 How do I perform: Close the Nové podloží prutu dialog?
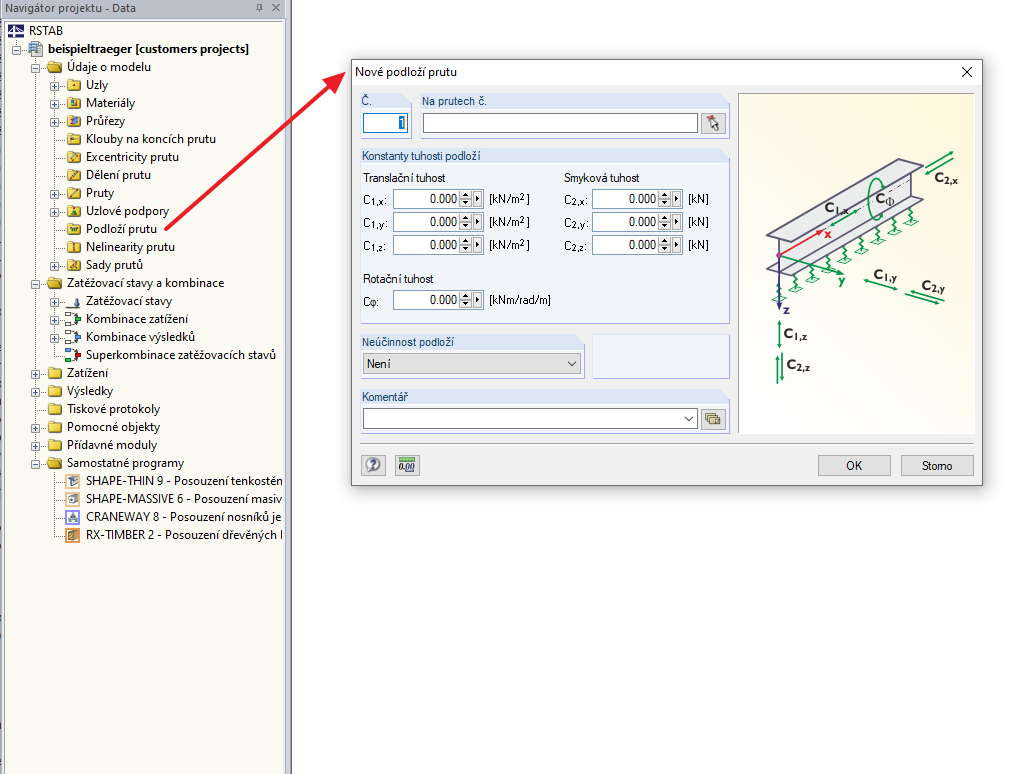[967, 72]
